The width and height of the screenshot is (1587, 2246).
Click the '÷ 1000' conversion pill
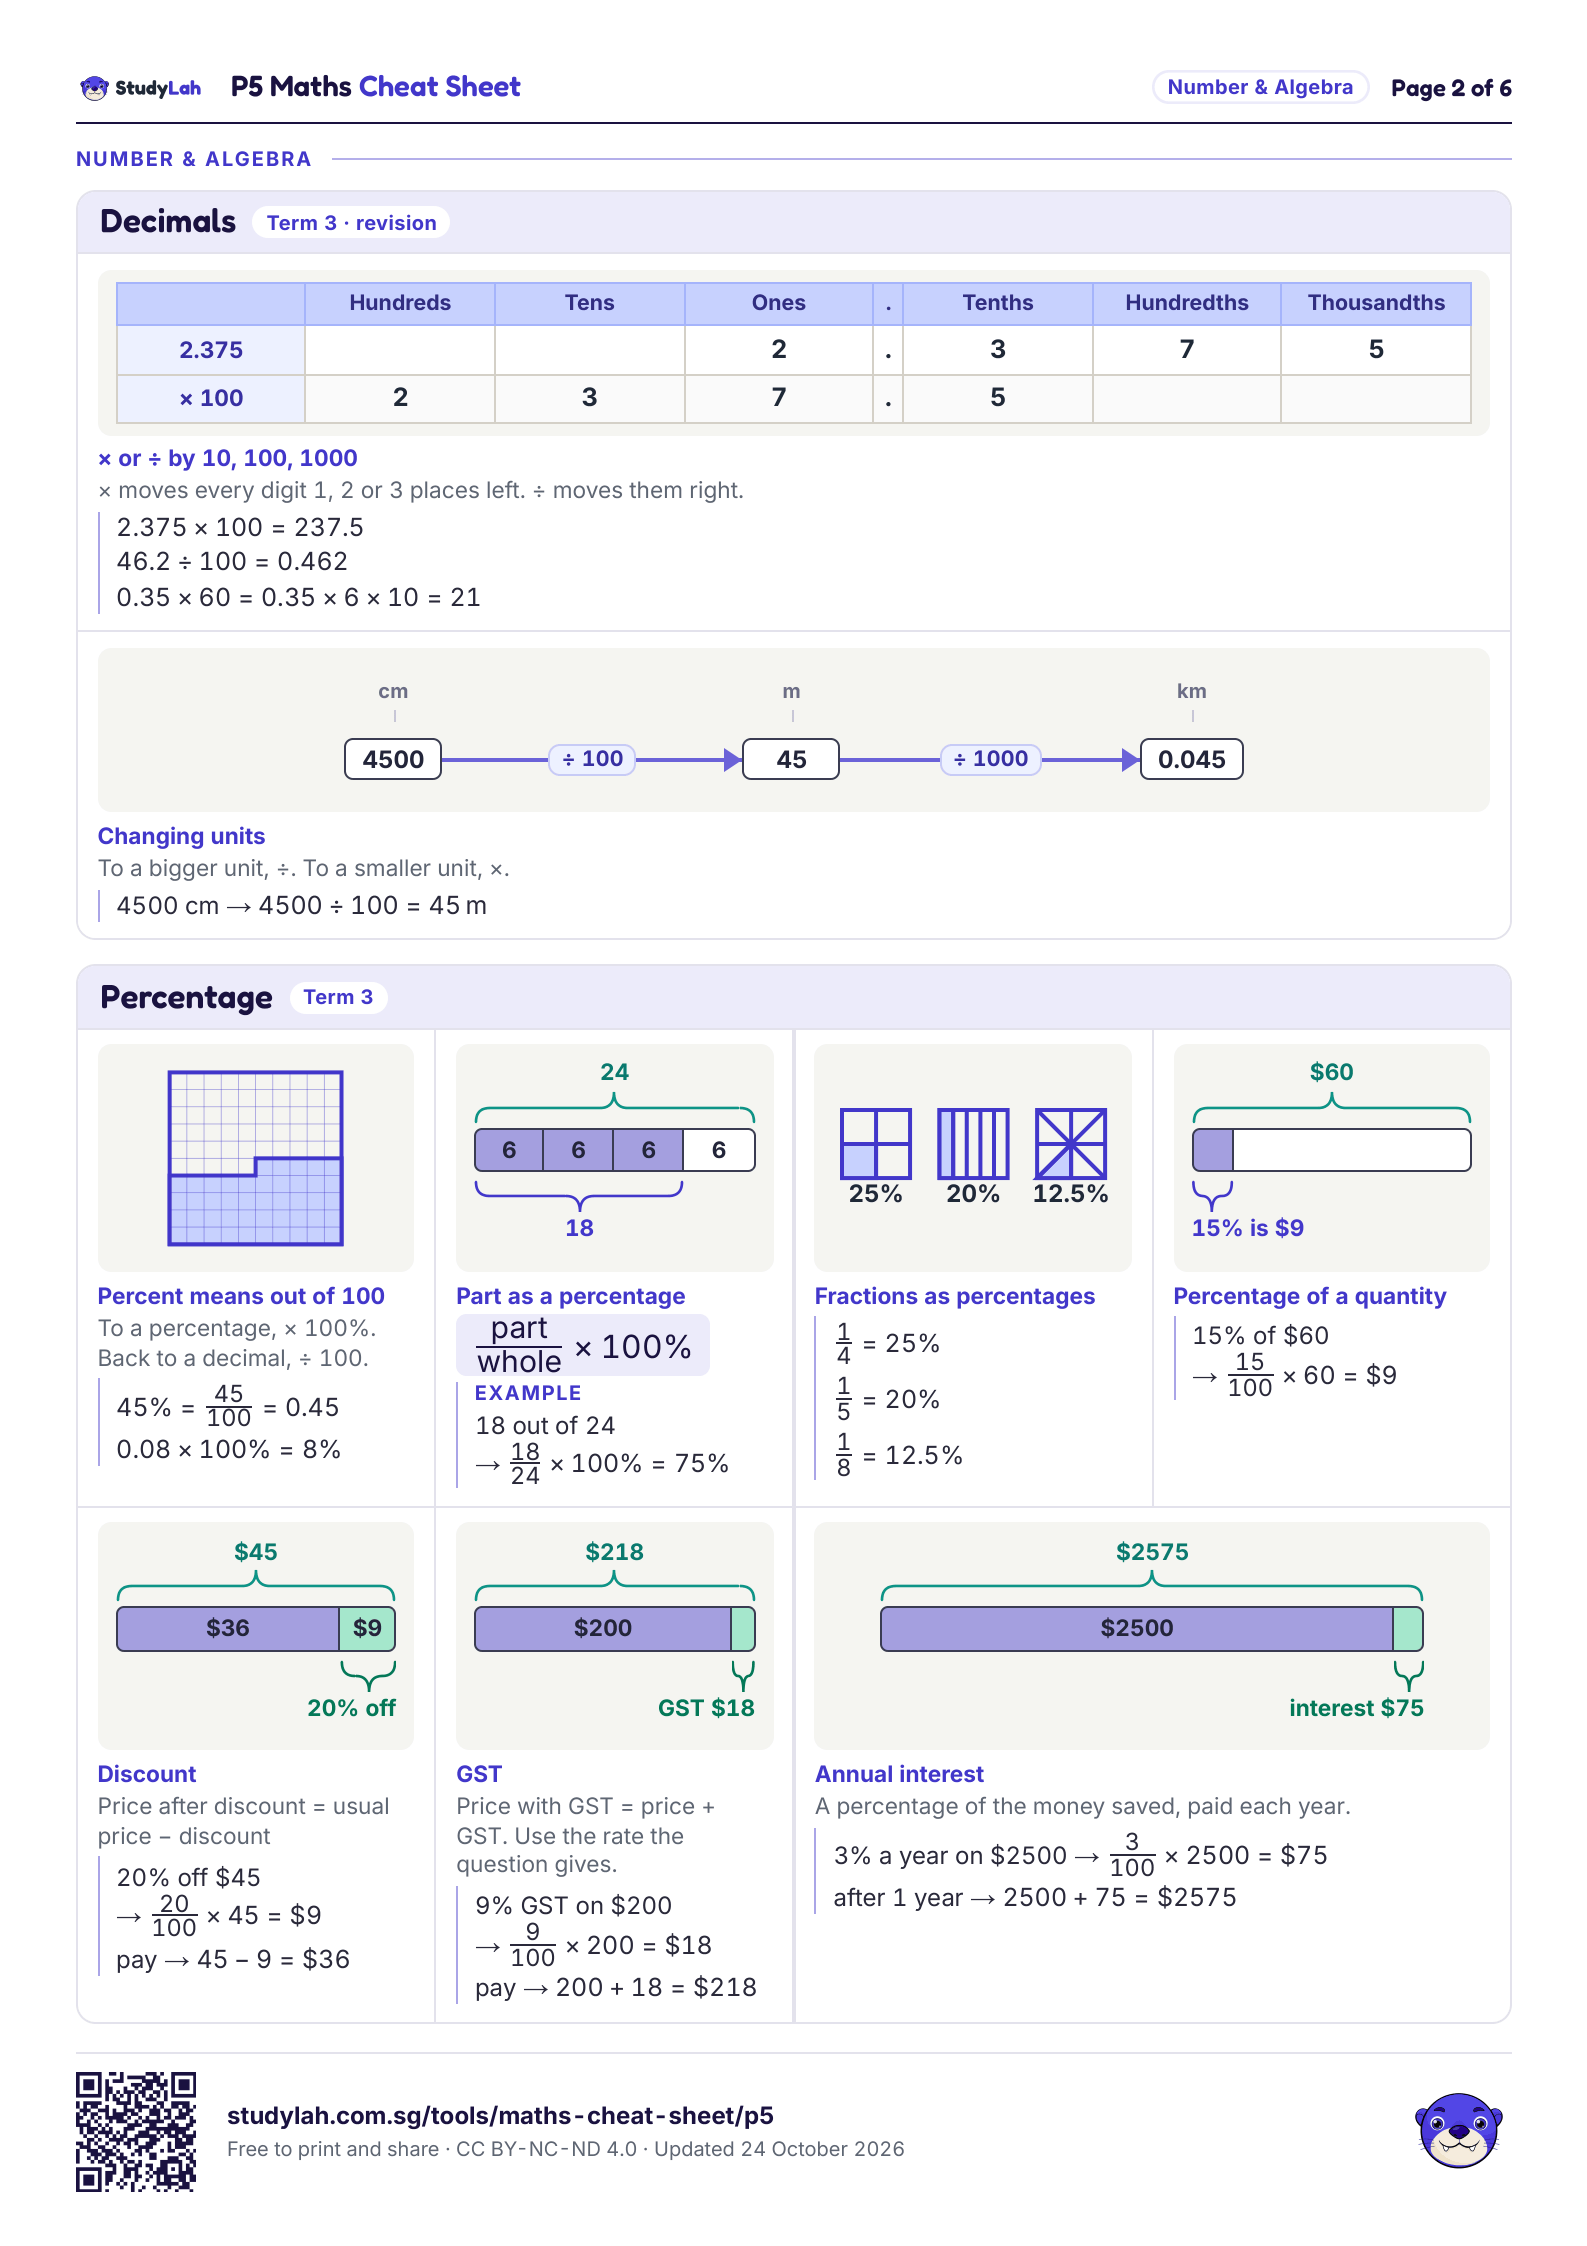tap(990, 759)
